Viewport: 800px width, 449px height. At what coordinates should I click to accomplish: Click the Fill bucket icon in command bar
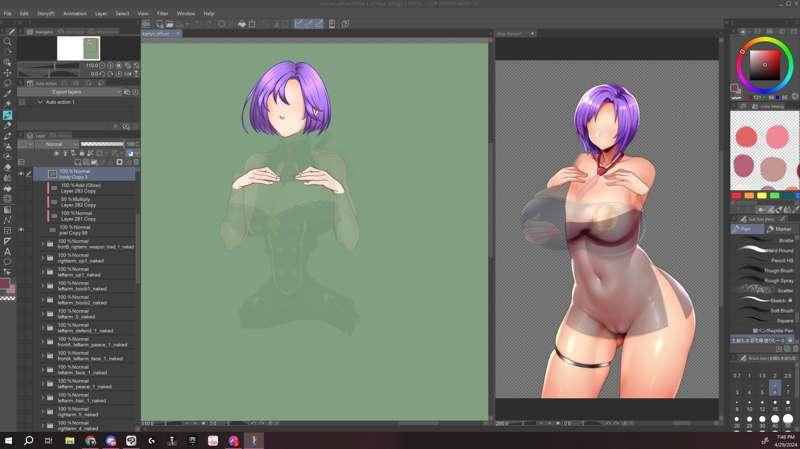click(x=242, y=24)
